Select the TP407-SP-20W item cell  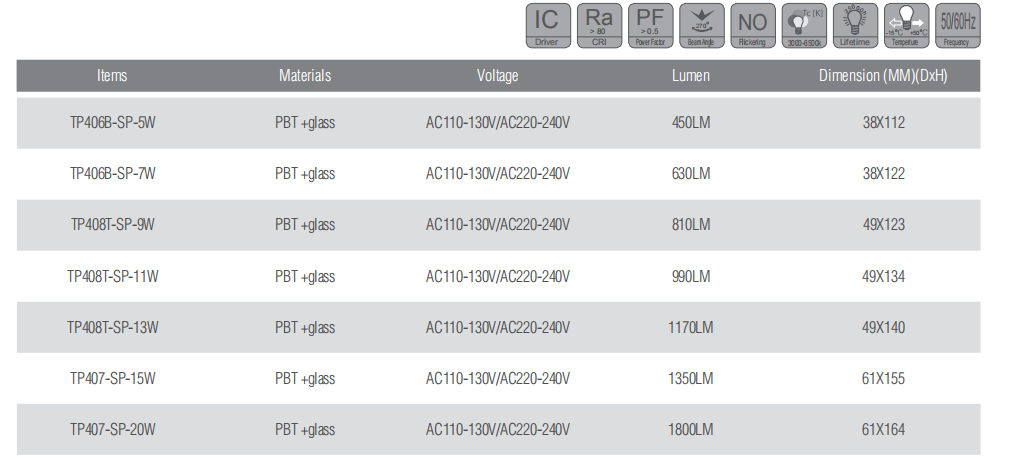coord(112,430)
